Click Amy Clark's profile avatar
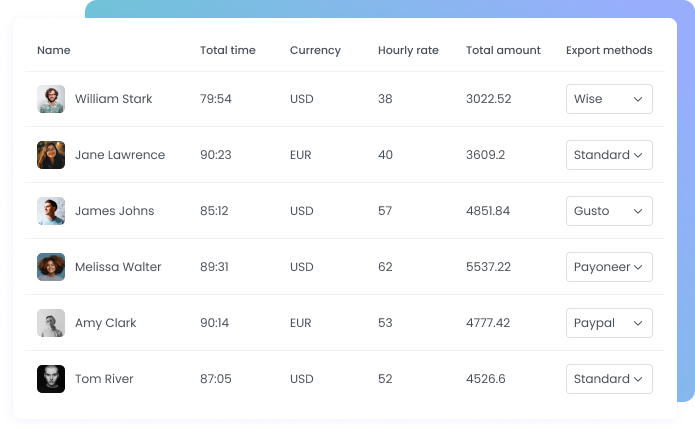This screenshot has height=433, width=695. pyautogui.click(x=51, y=323)
